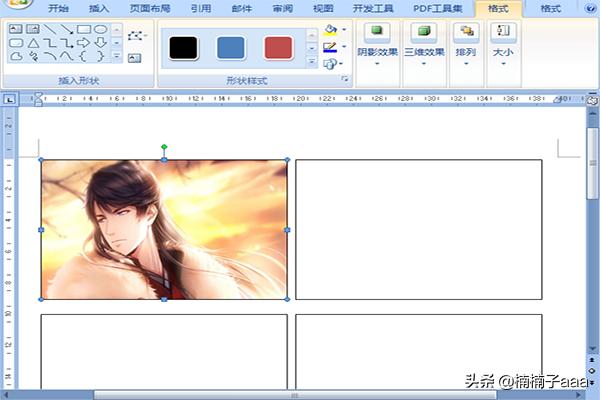Switch to 邮件 tab

pyautogui.click(x=242, y=8)
